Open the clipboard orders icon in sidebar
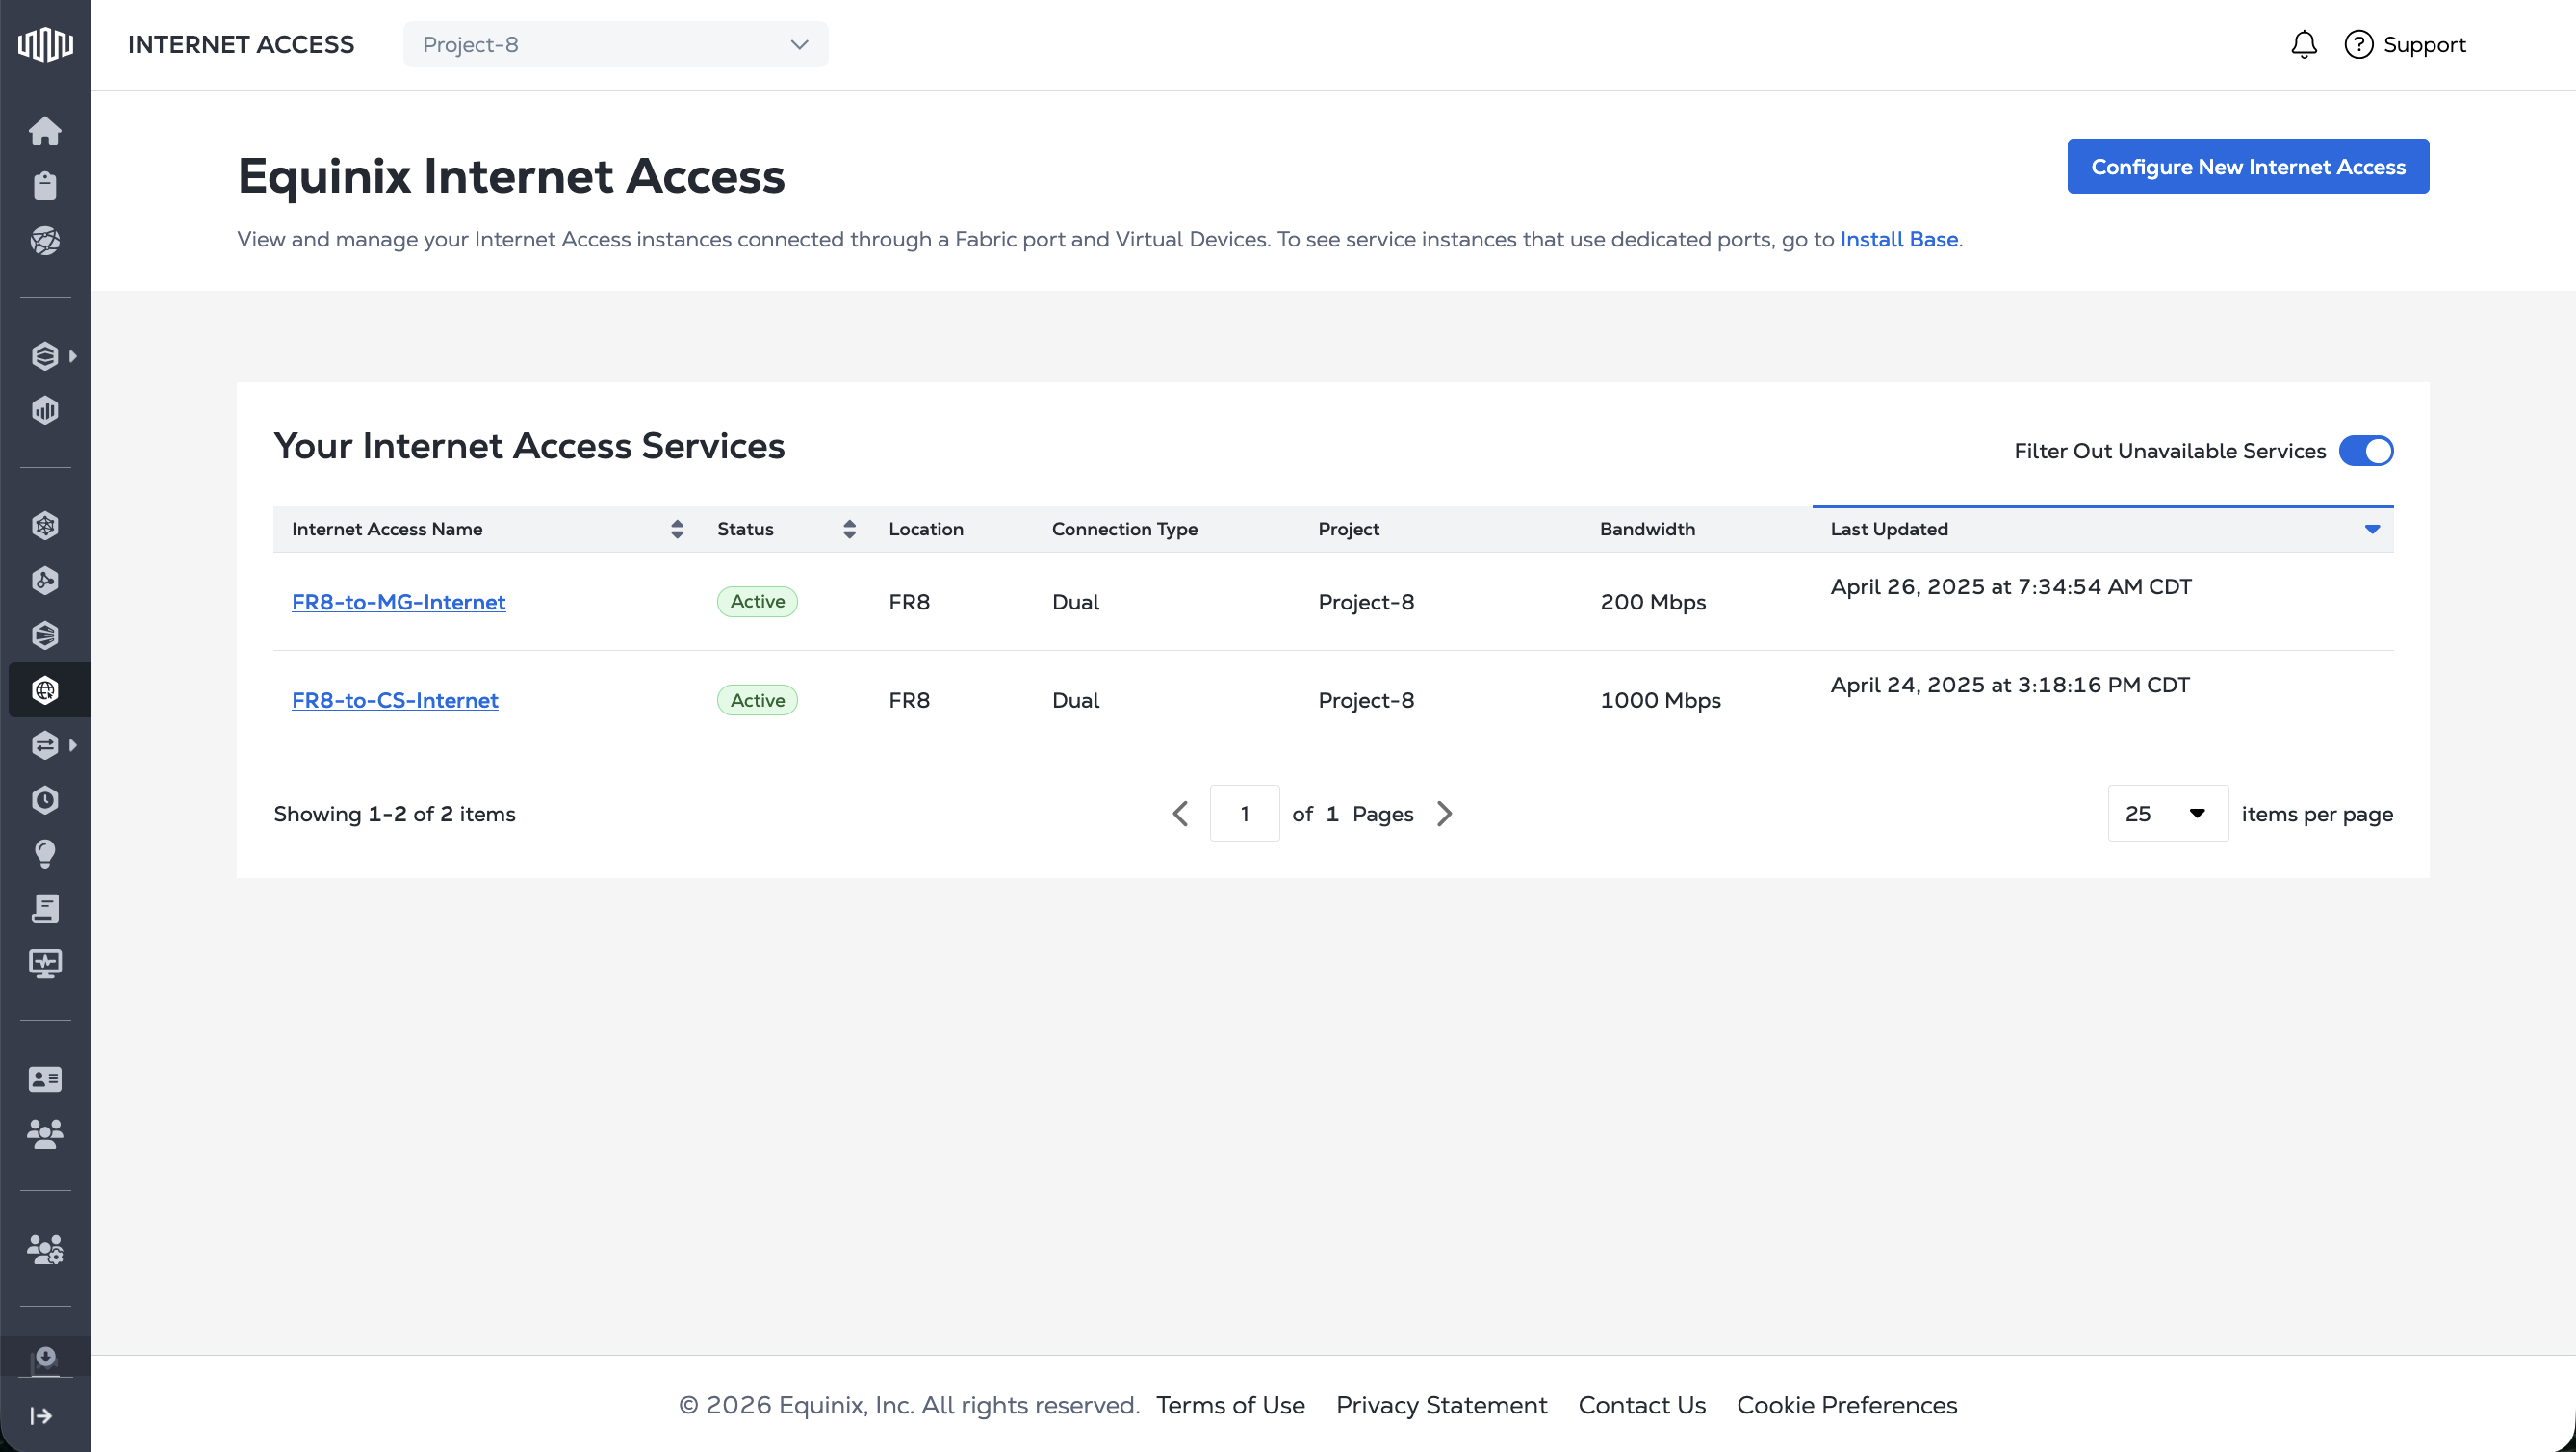The height and width of the screenshot is (1452, 2576). pos(45,186)
